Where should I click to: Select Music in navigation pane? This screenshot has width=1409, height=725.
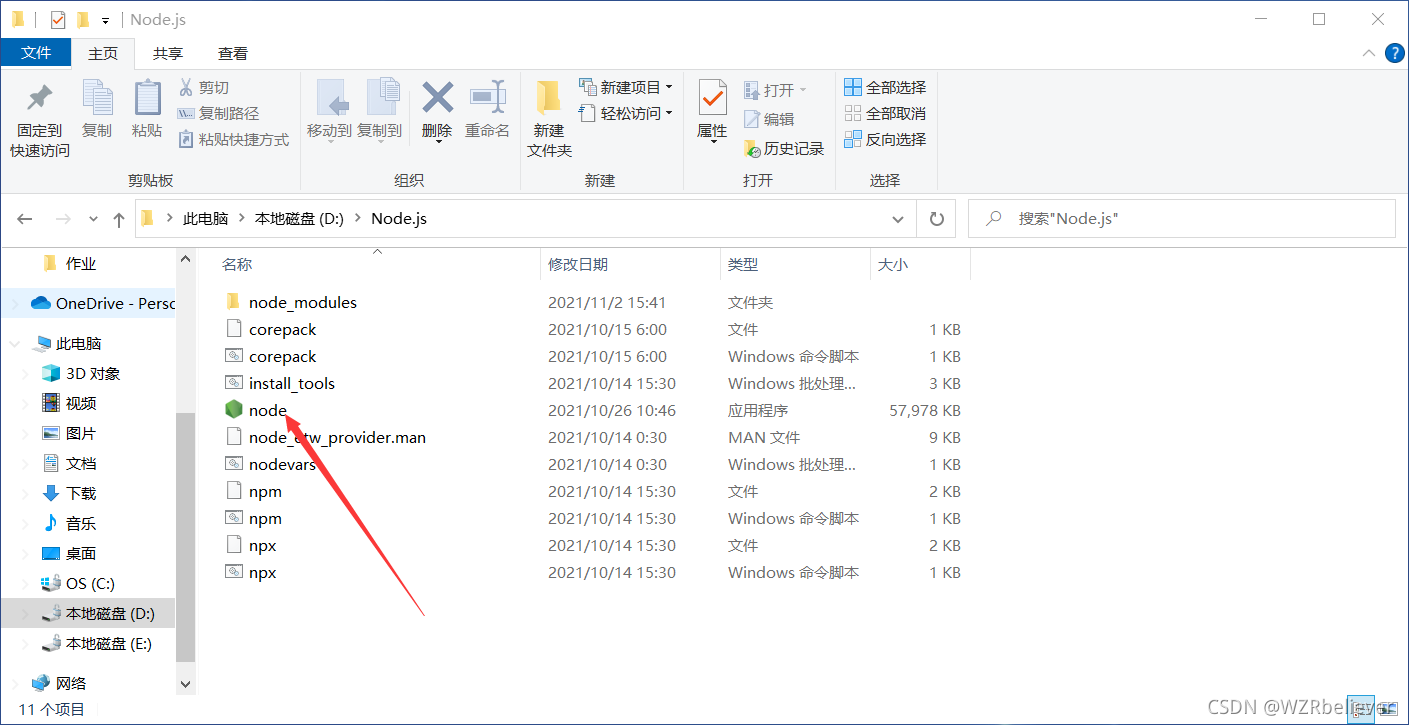69,524
